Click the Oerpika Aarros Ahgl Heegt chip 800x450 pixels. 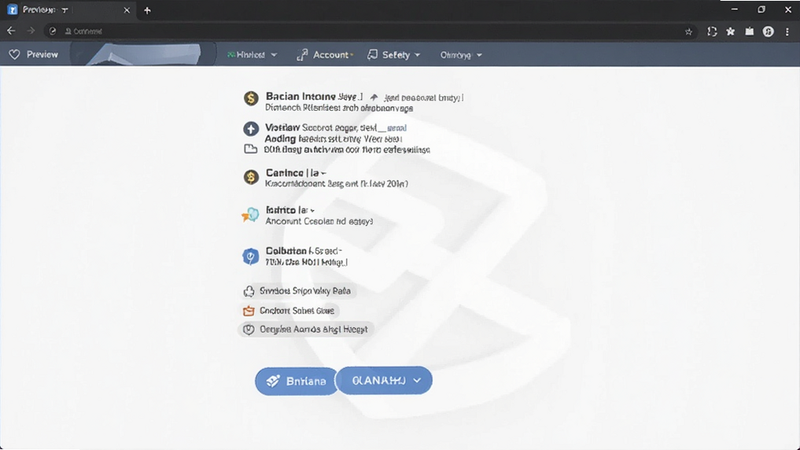tap(306, 330)
